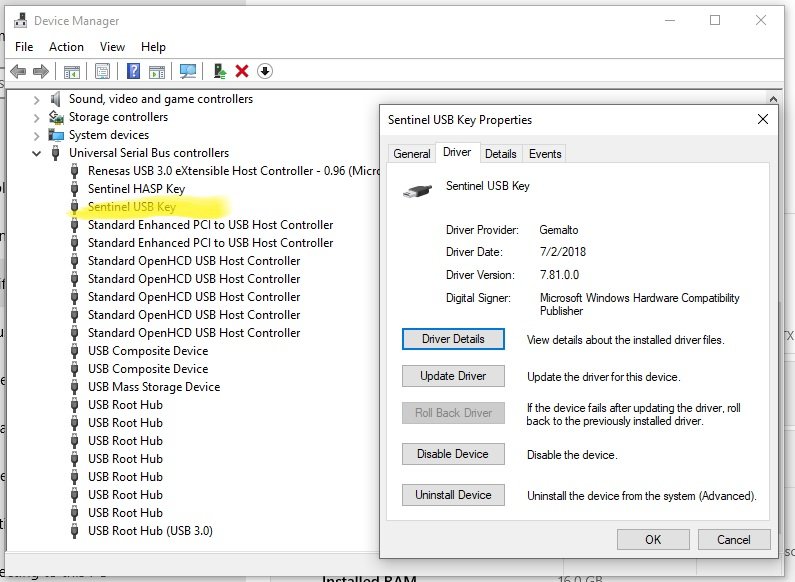
Task: Click the Update device driver toolbar icon
Action: click(219, 71)
